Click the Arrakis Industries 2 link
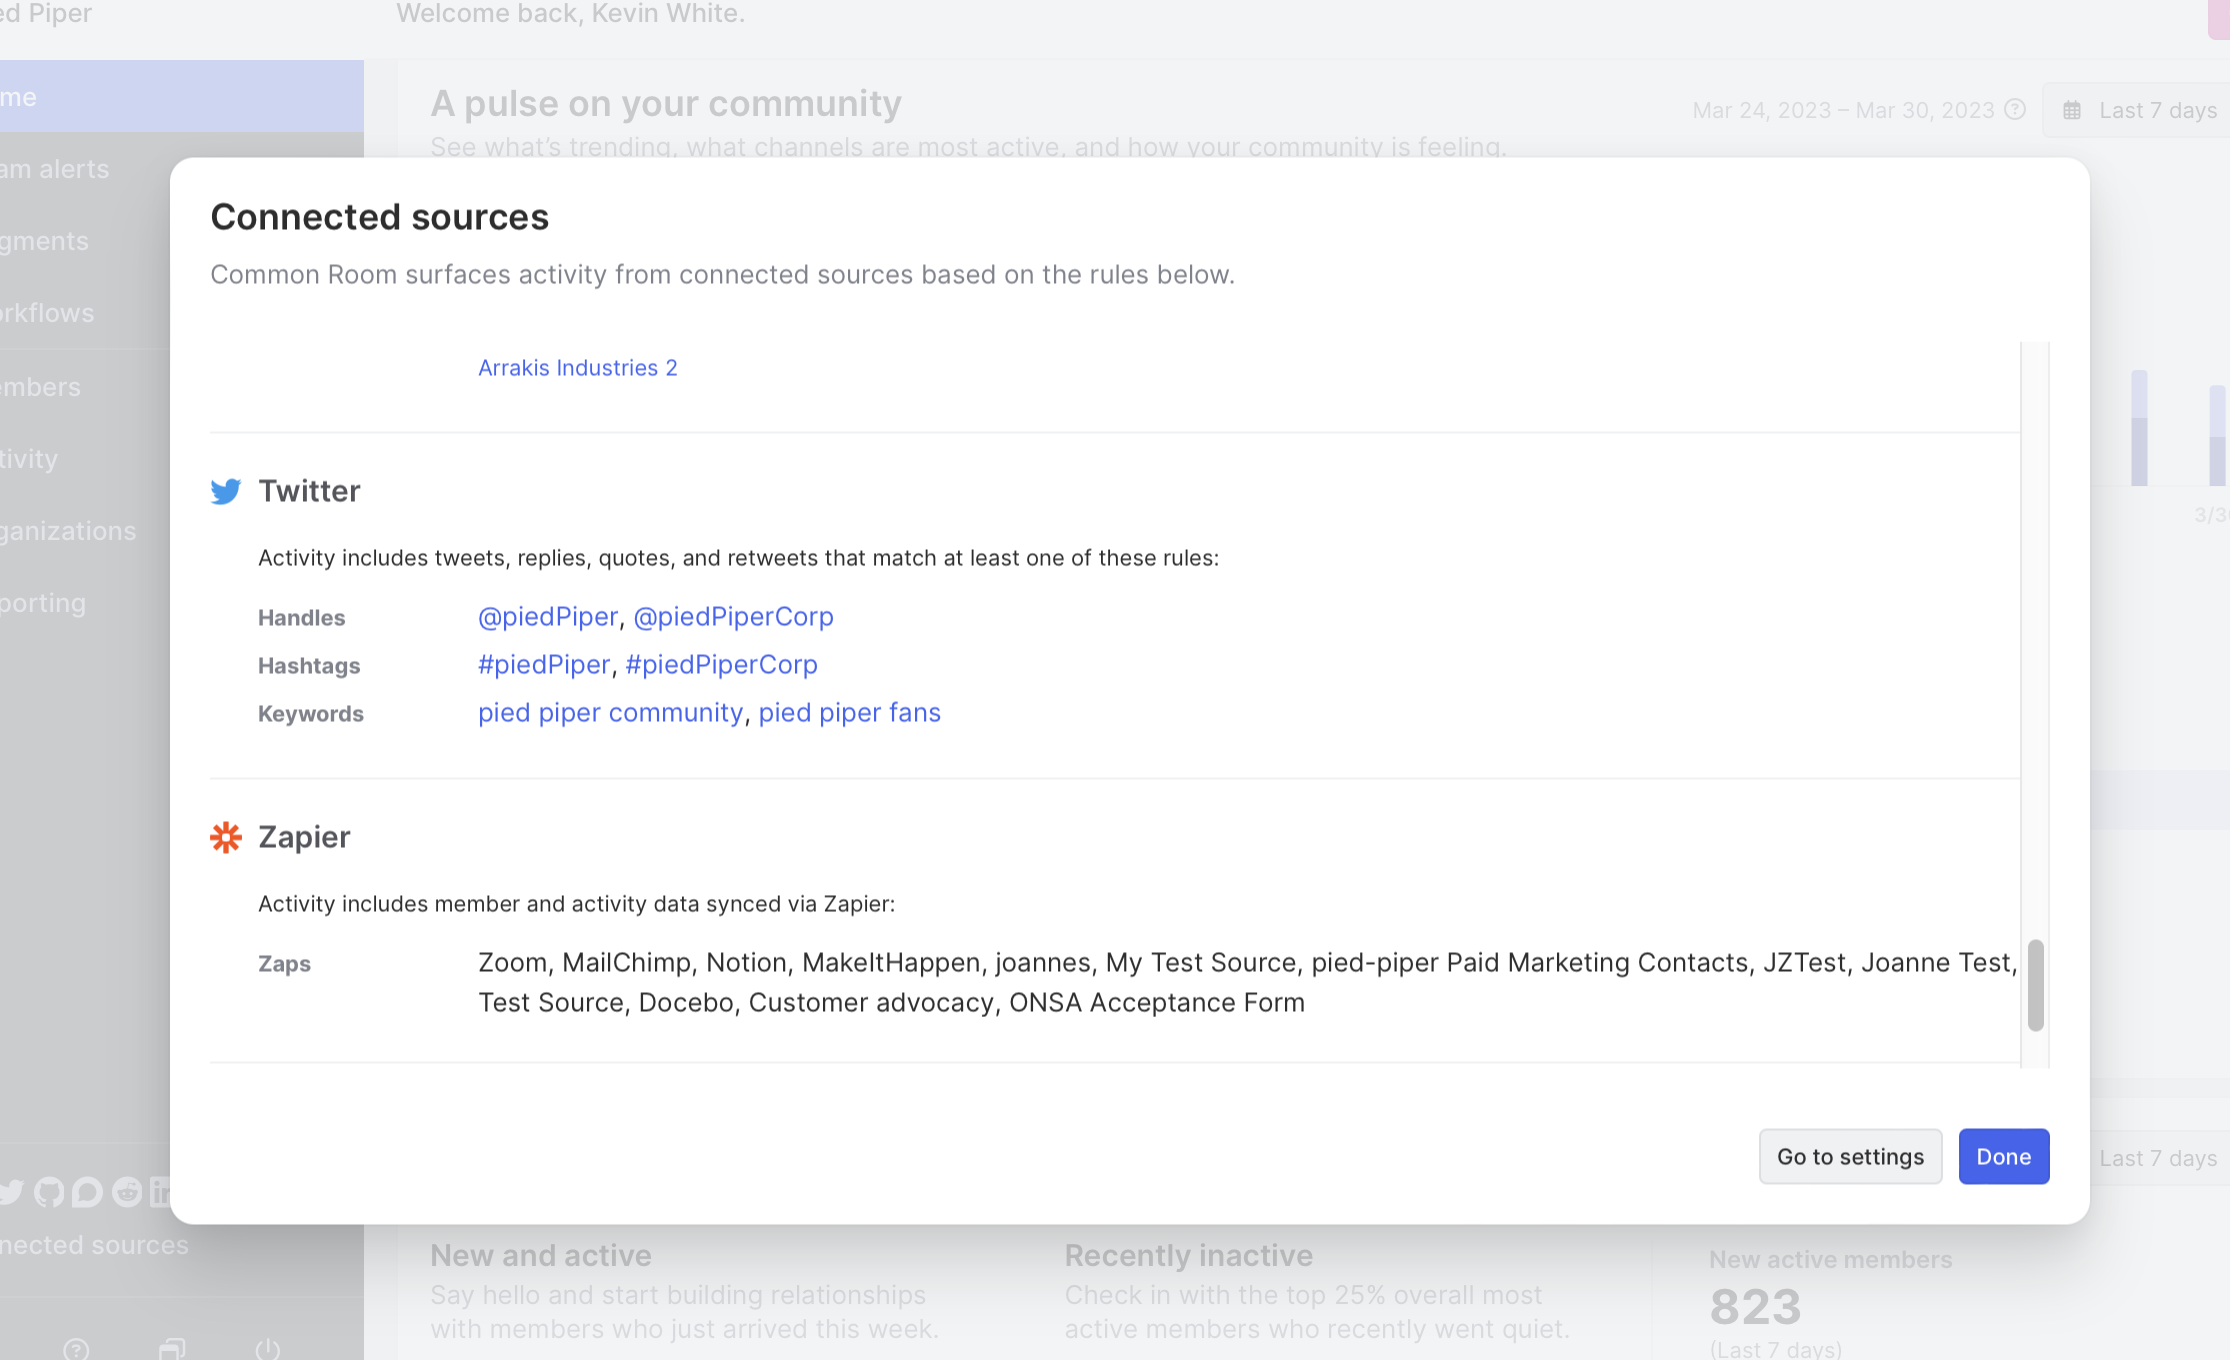Image resolution: width=2230 pixels, height=1360 pixels. point(577,368)
